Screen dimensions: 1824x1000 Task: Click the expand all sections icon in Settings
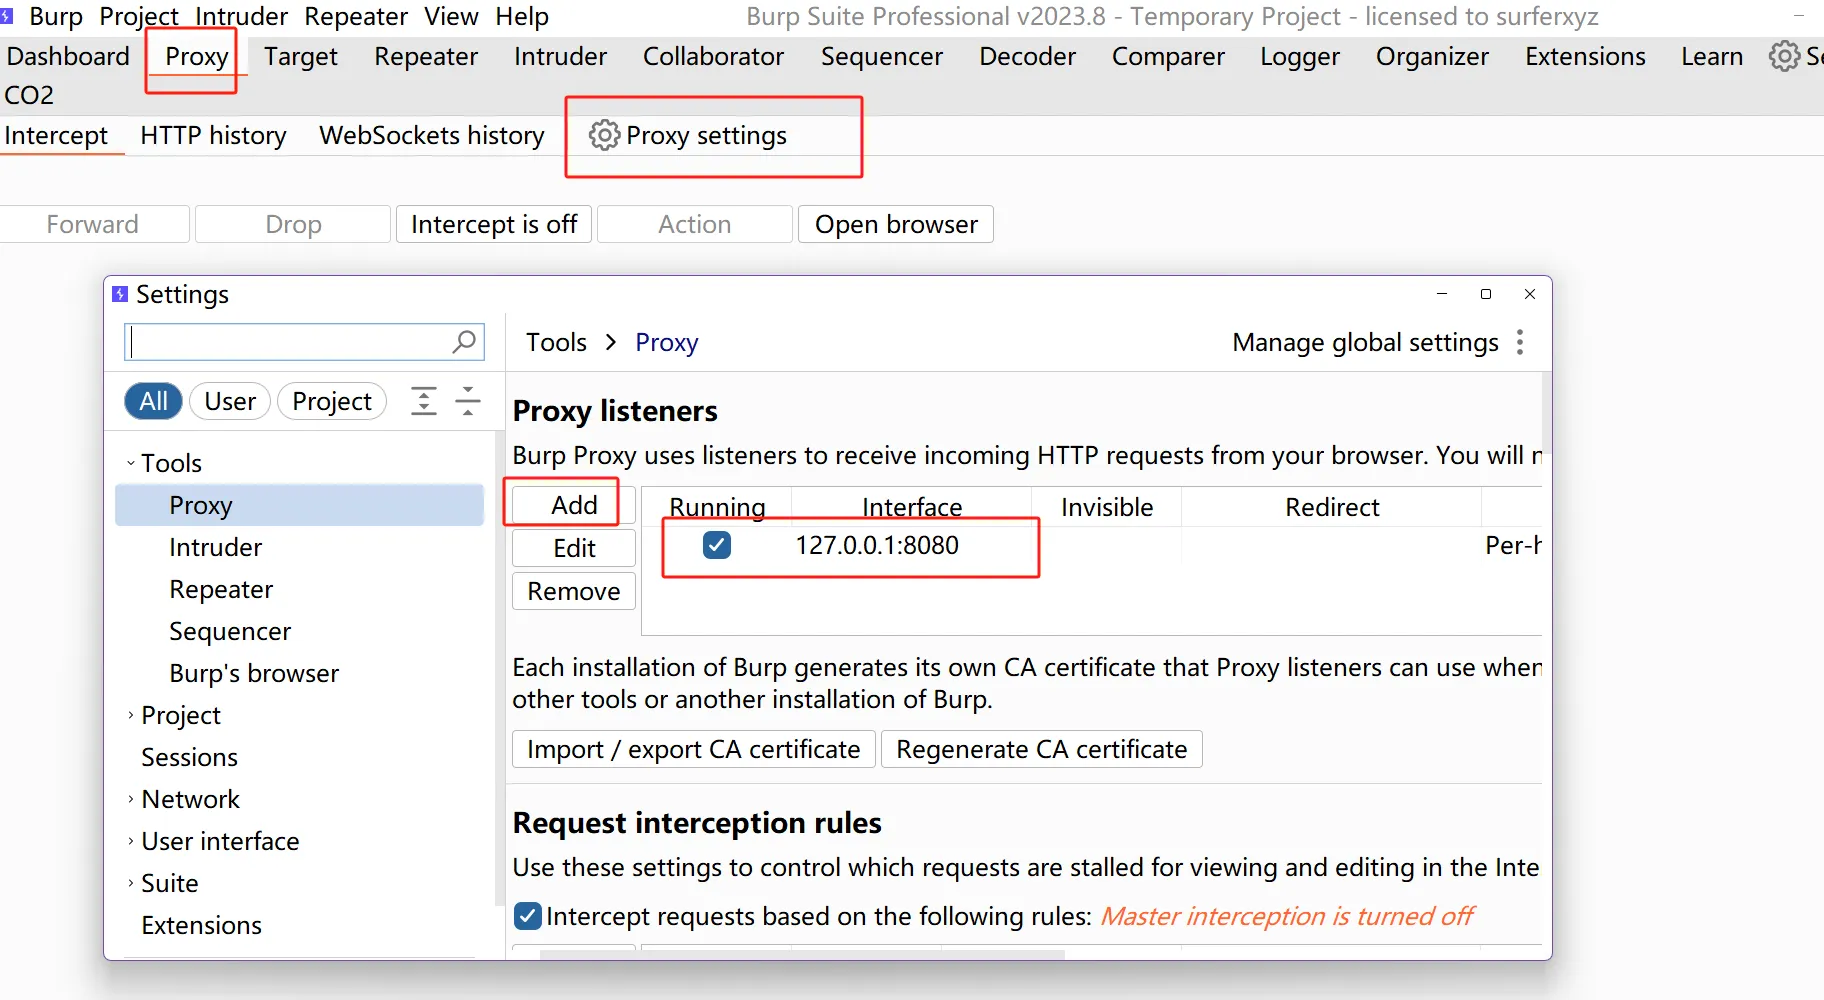point(424,401)
